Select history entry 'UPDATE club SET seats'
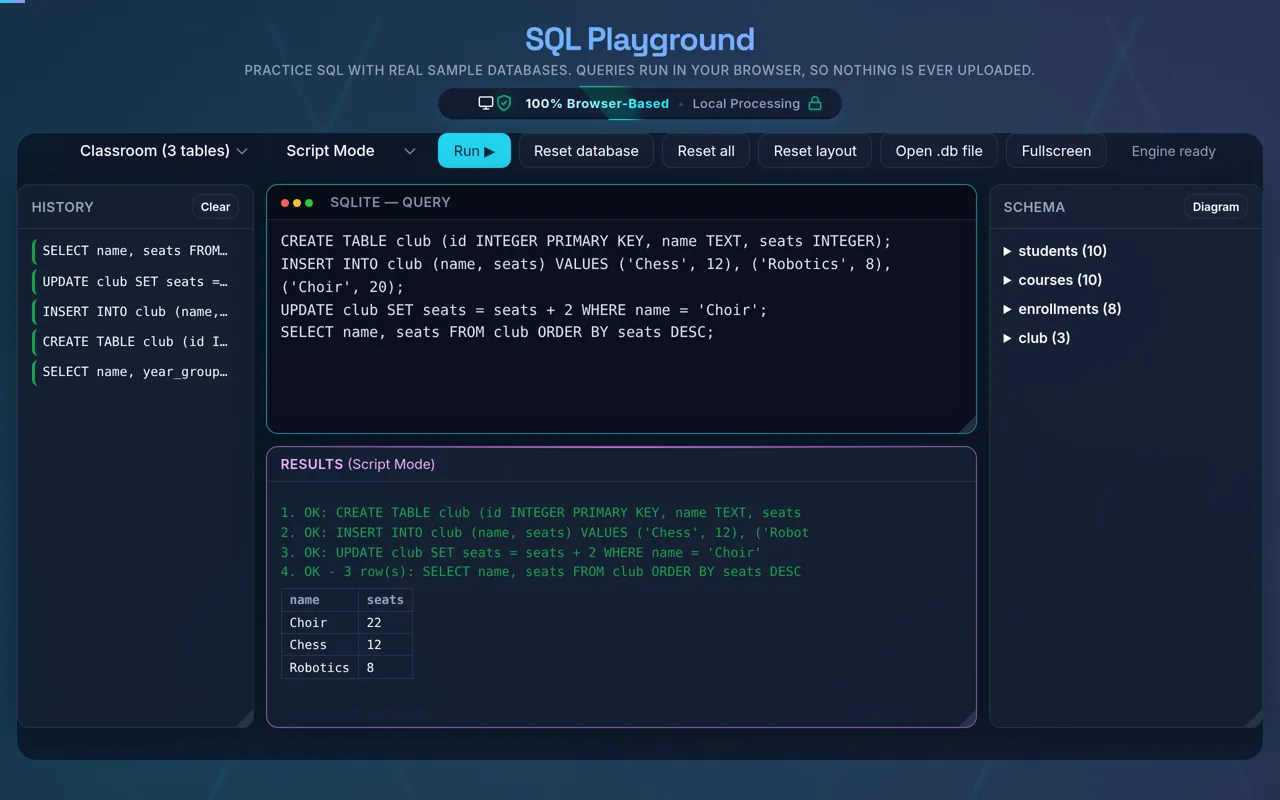 136,281
